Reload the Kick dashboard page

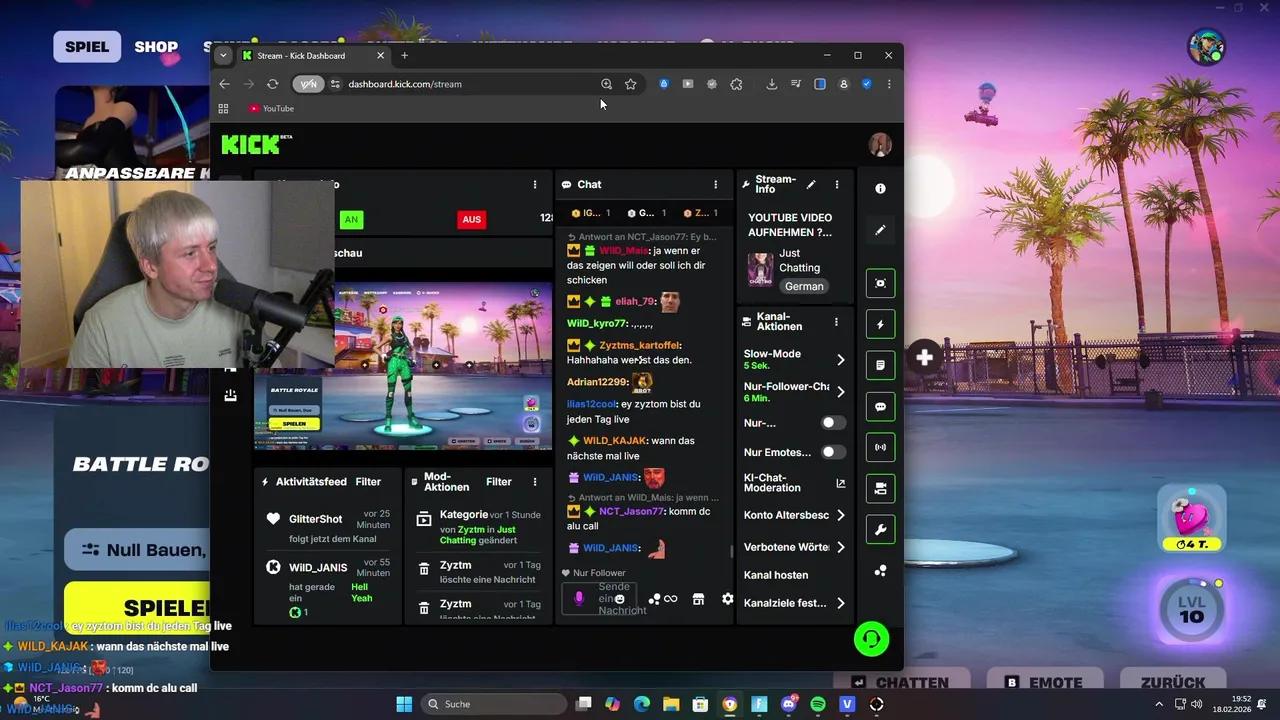272,84
